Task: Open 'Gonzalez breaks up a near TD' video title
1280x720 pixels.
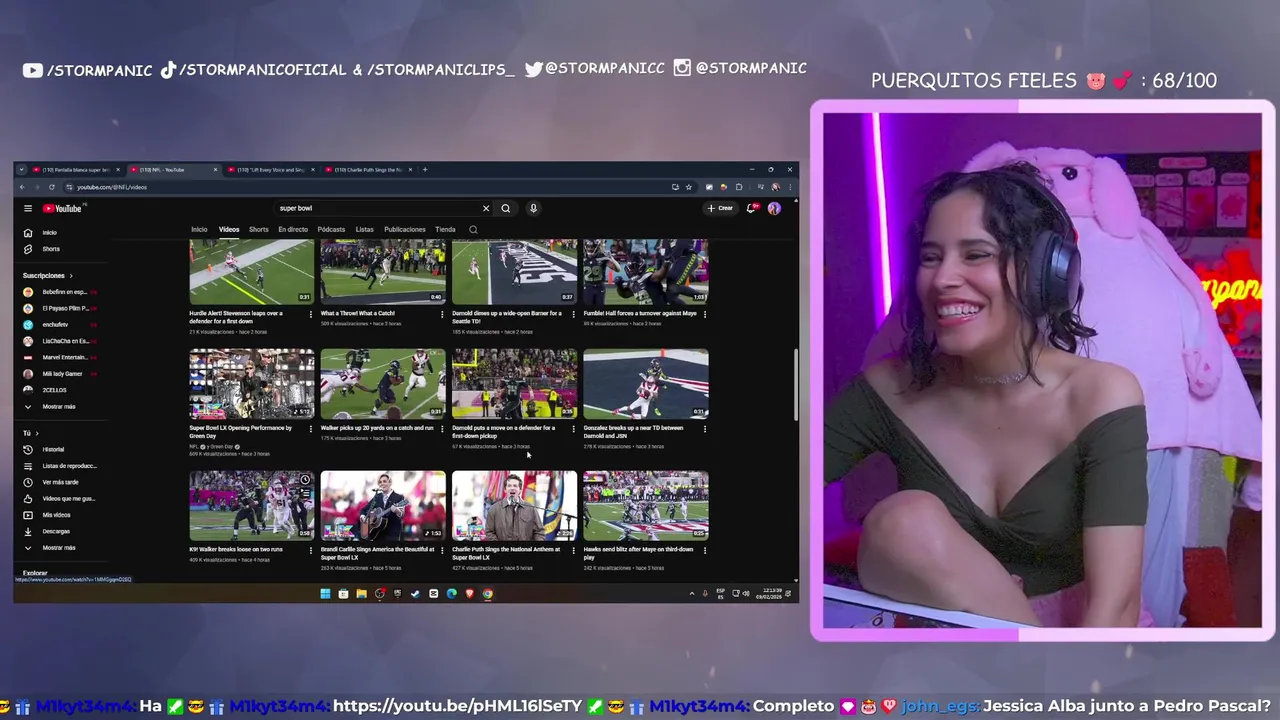Action: click(633, 432)
